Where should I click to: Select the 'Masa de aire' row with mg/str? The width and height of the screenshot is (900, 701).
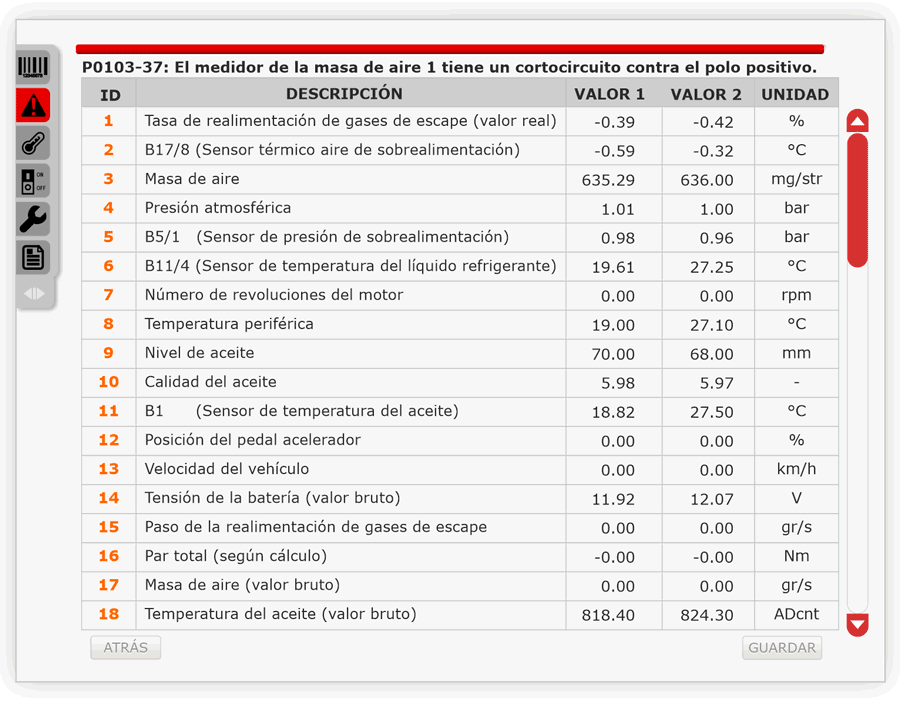coord(460,180)
